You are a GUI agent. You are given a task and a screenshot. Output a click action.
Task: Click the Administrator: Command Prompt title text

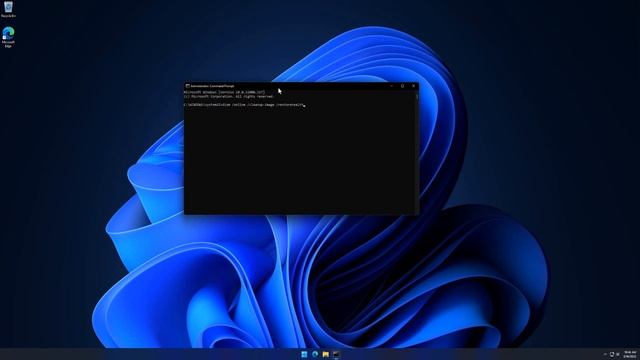point(212,86)
